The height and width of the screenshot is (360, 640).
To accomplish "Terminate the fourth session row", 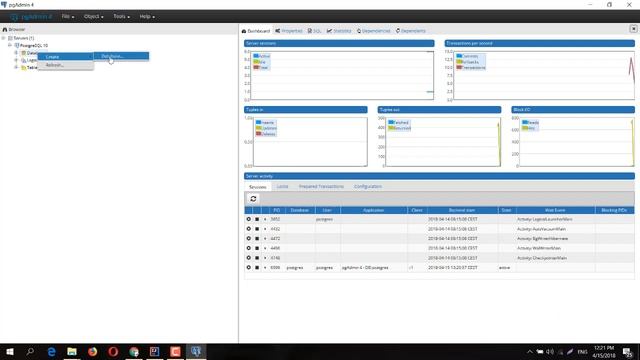I will point(257,248).
